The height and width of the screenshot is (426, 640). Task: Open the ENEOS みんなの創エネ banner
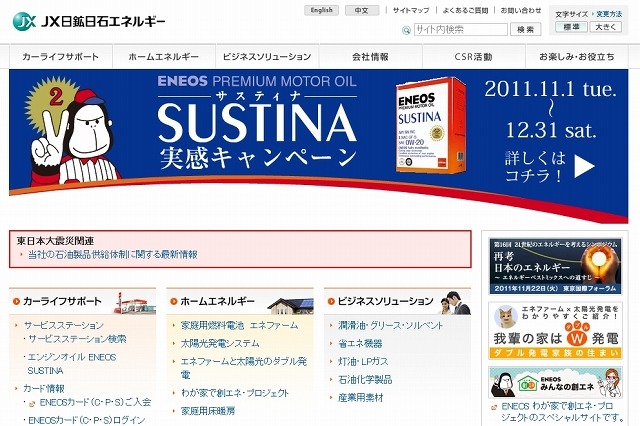(x=555, y=382)
